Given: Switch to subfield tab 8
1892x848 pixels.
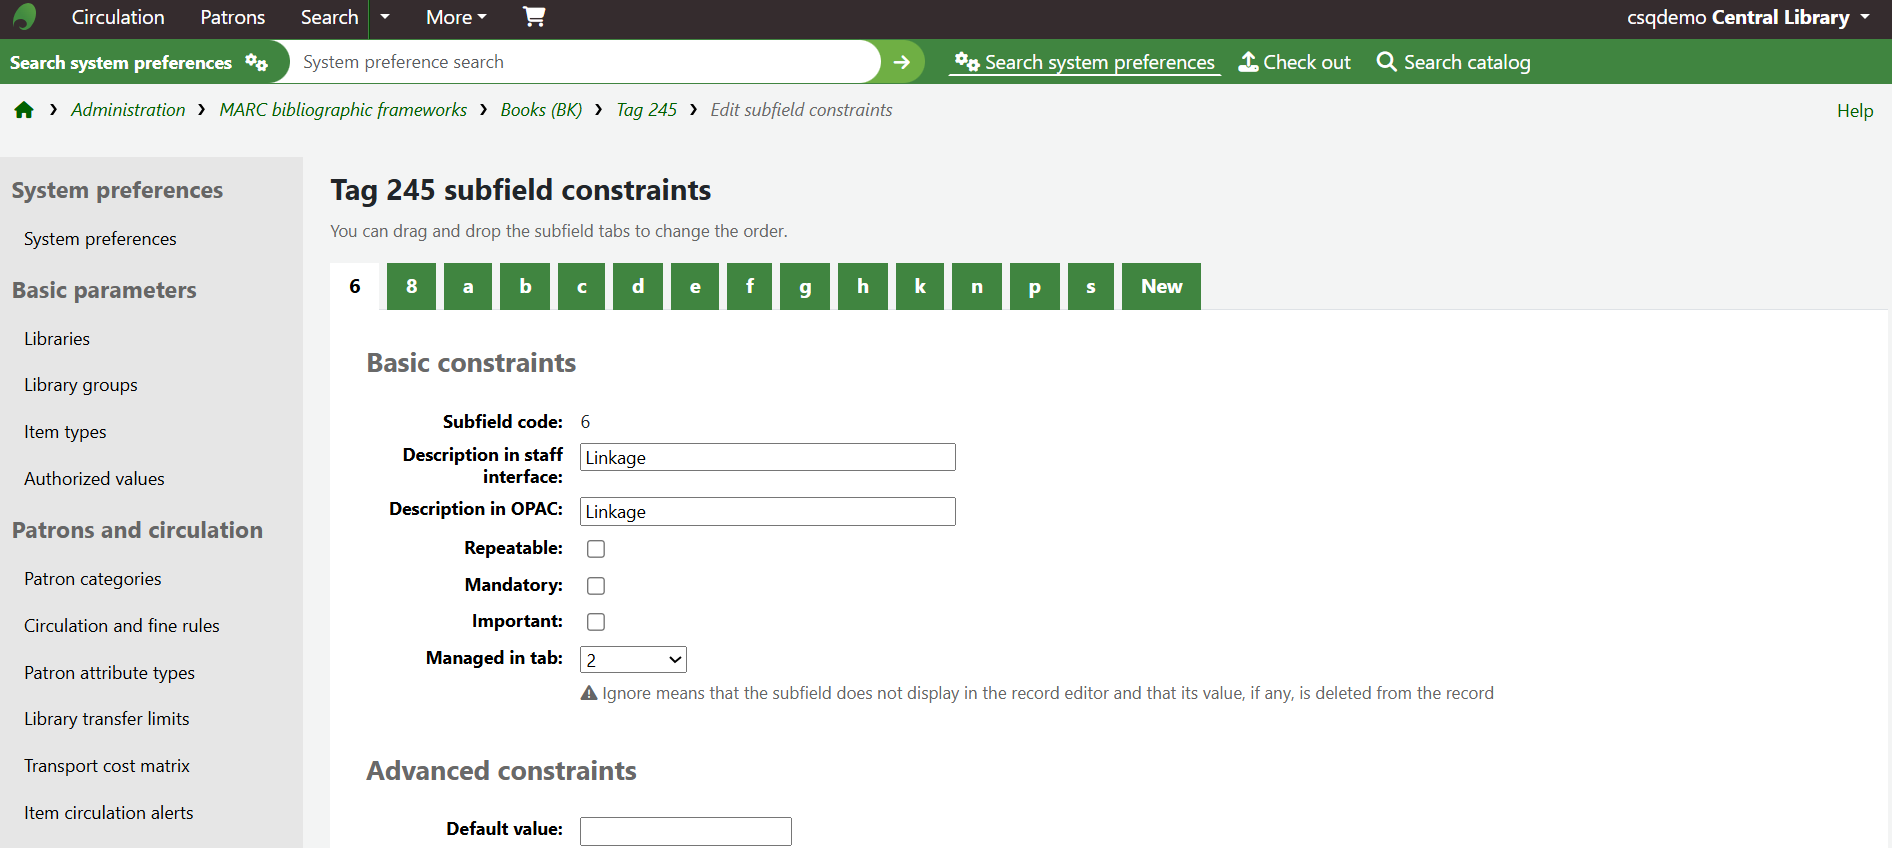Looking at the screenshot, I should pos(411,287).
